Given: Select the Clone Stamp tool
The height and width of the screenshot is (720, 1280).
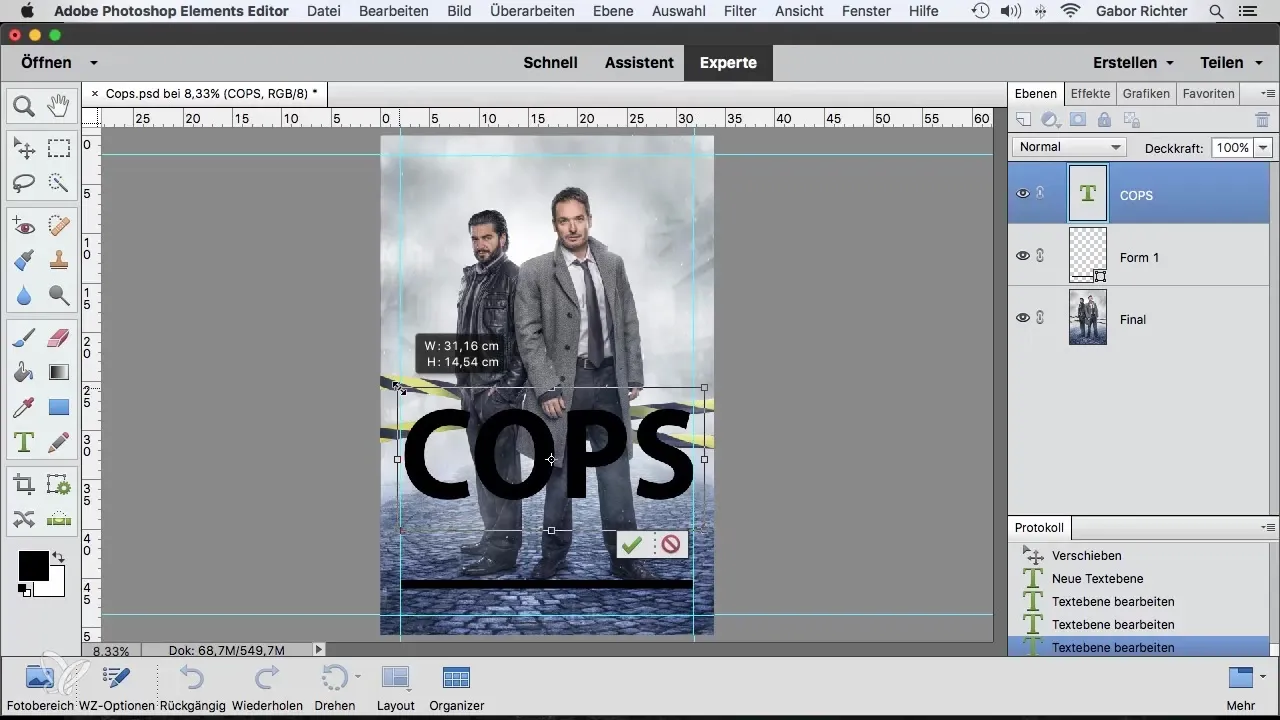Looking at the screenshot, I should point(59,261).
